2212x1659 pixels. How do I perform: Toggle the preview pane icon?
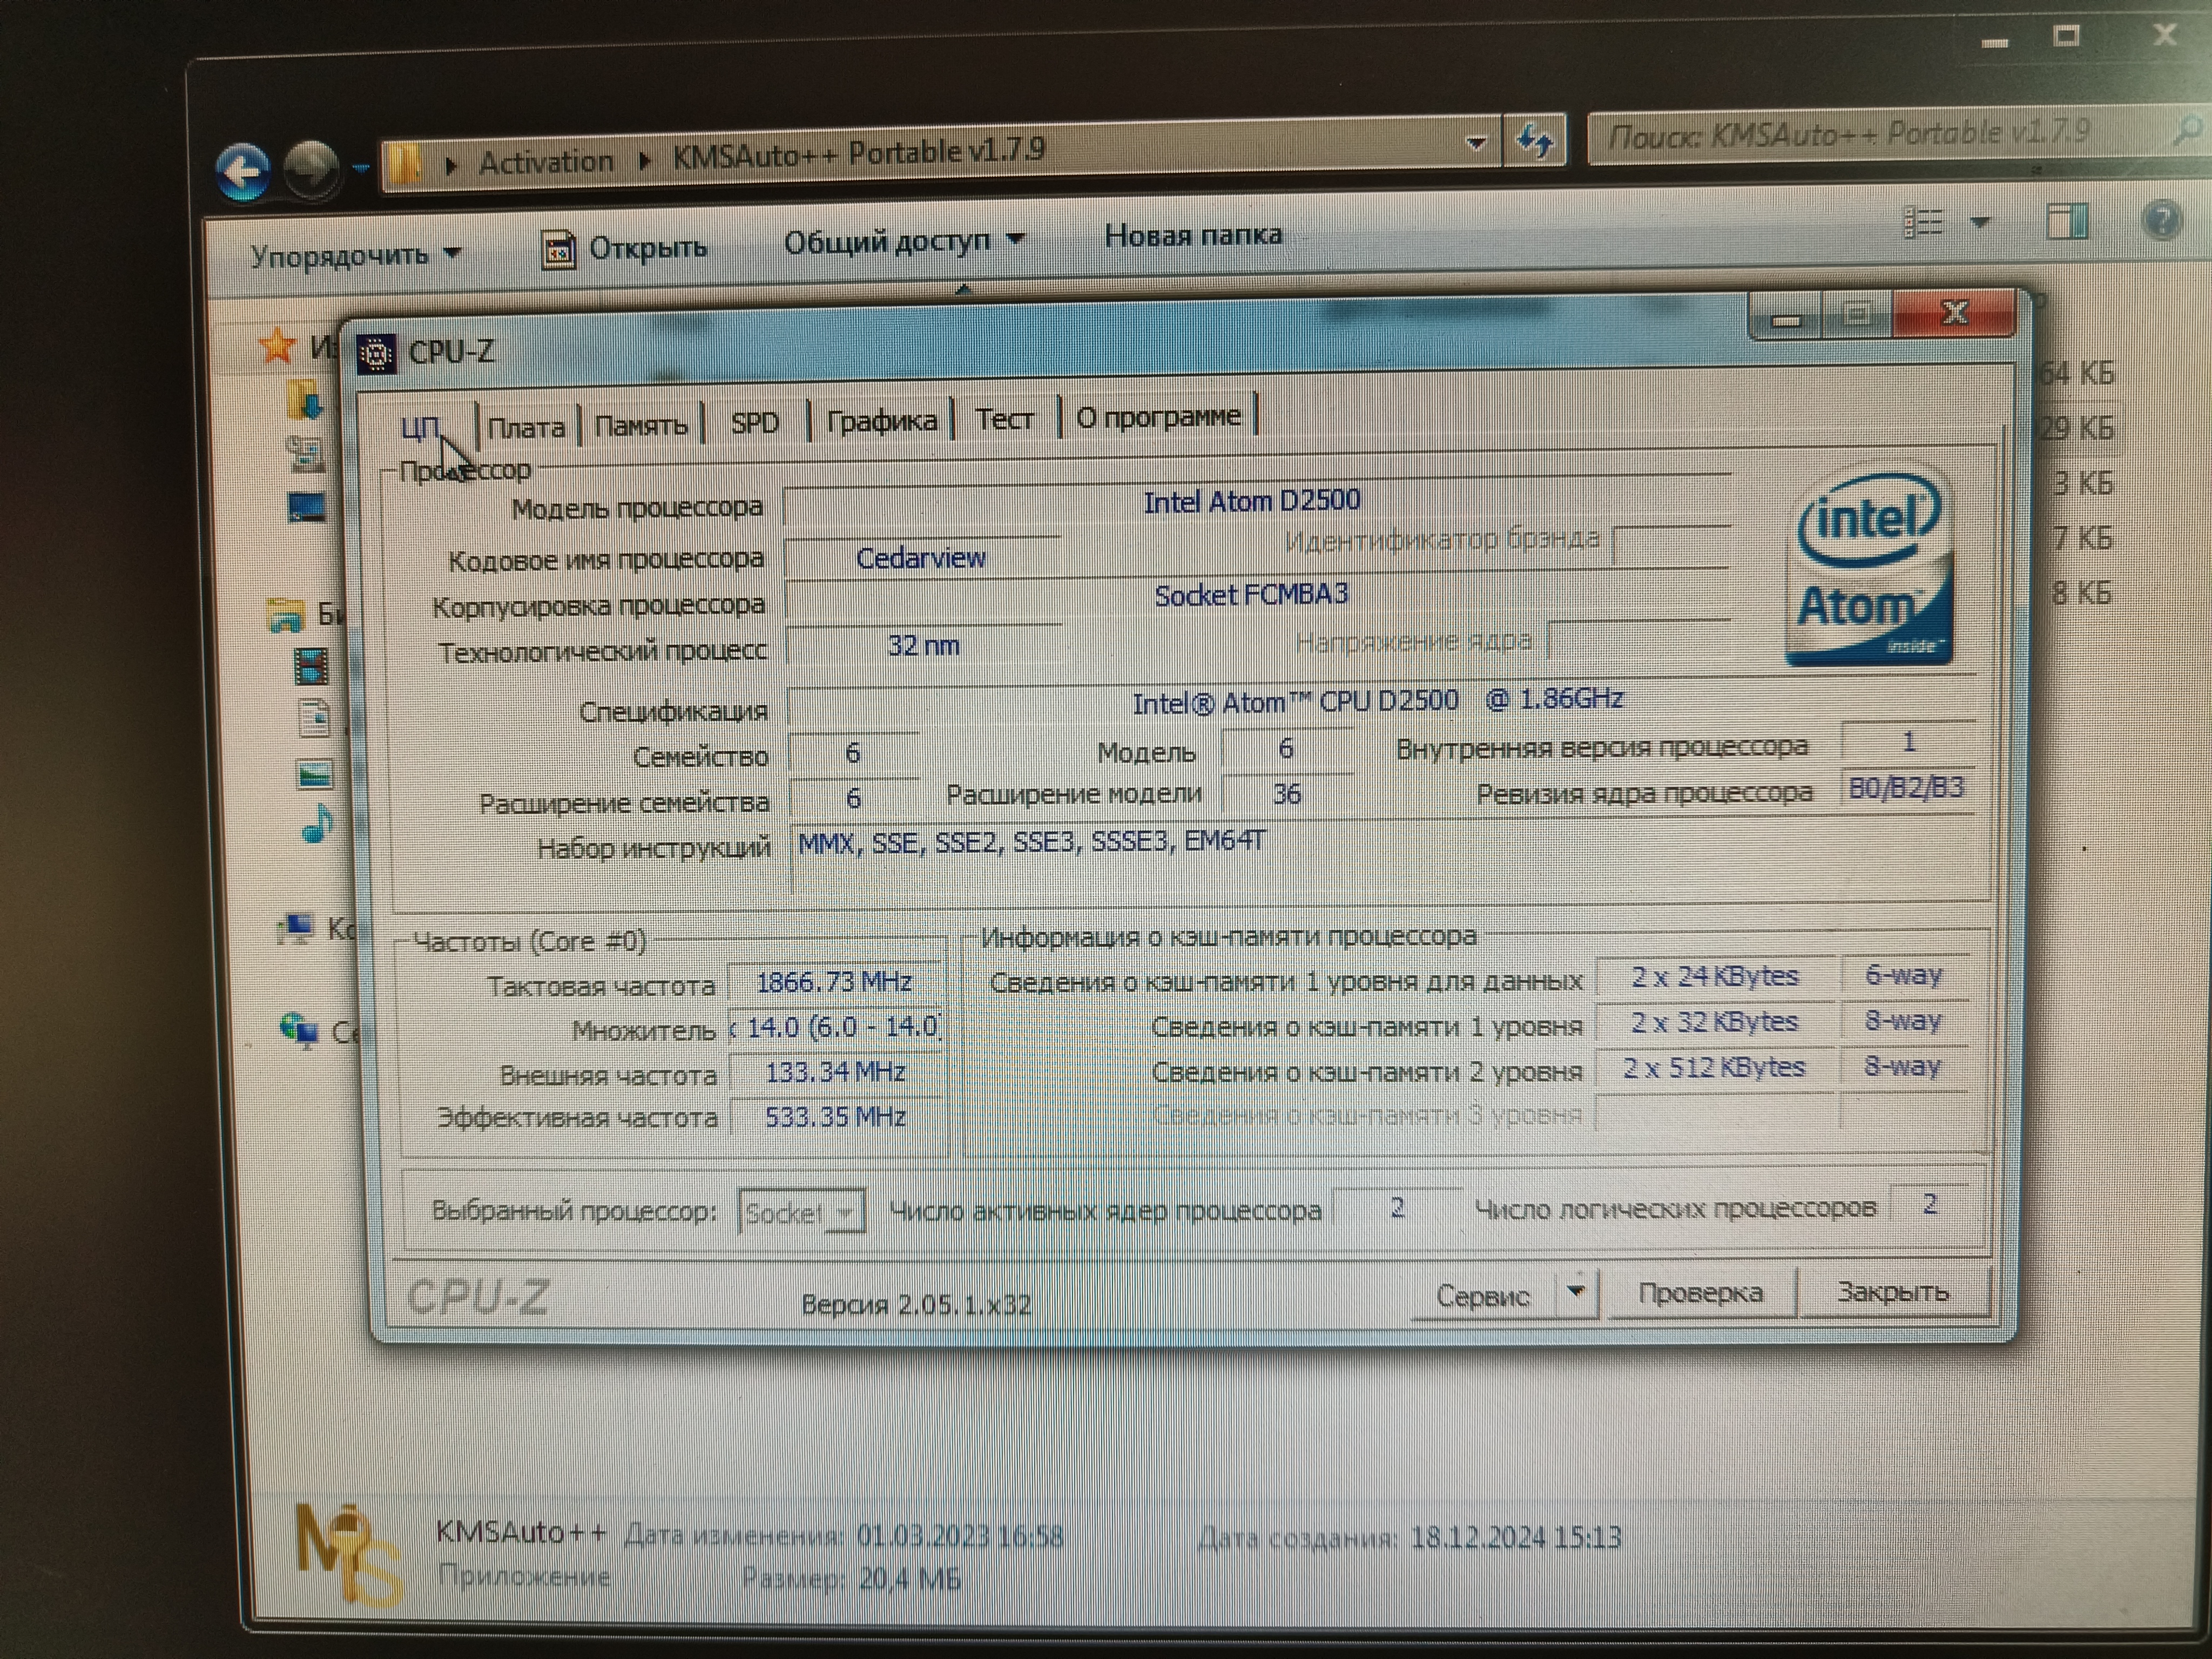[2067, 221]
